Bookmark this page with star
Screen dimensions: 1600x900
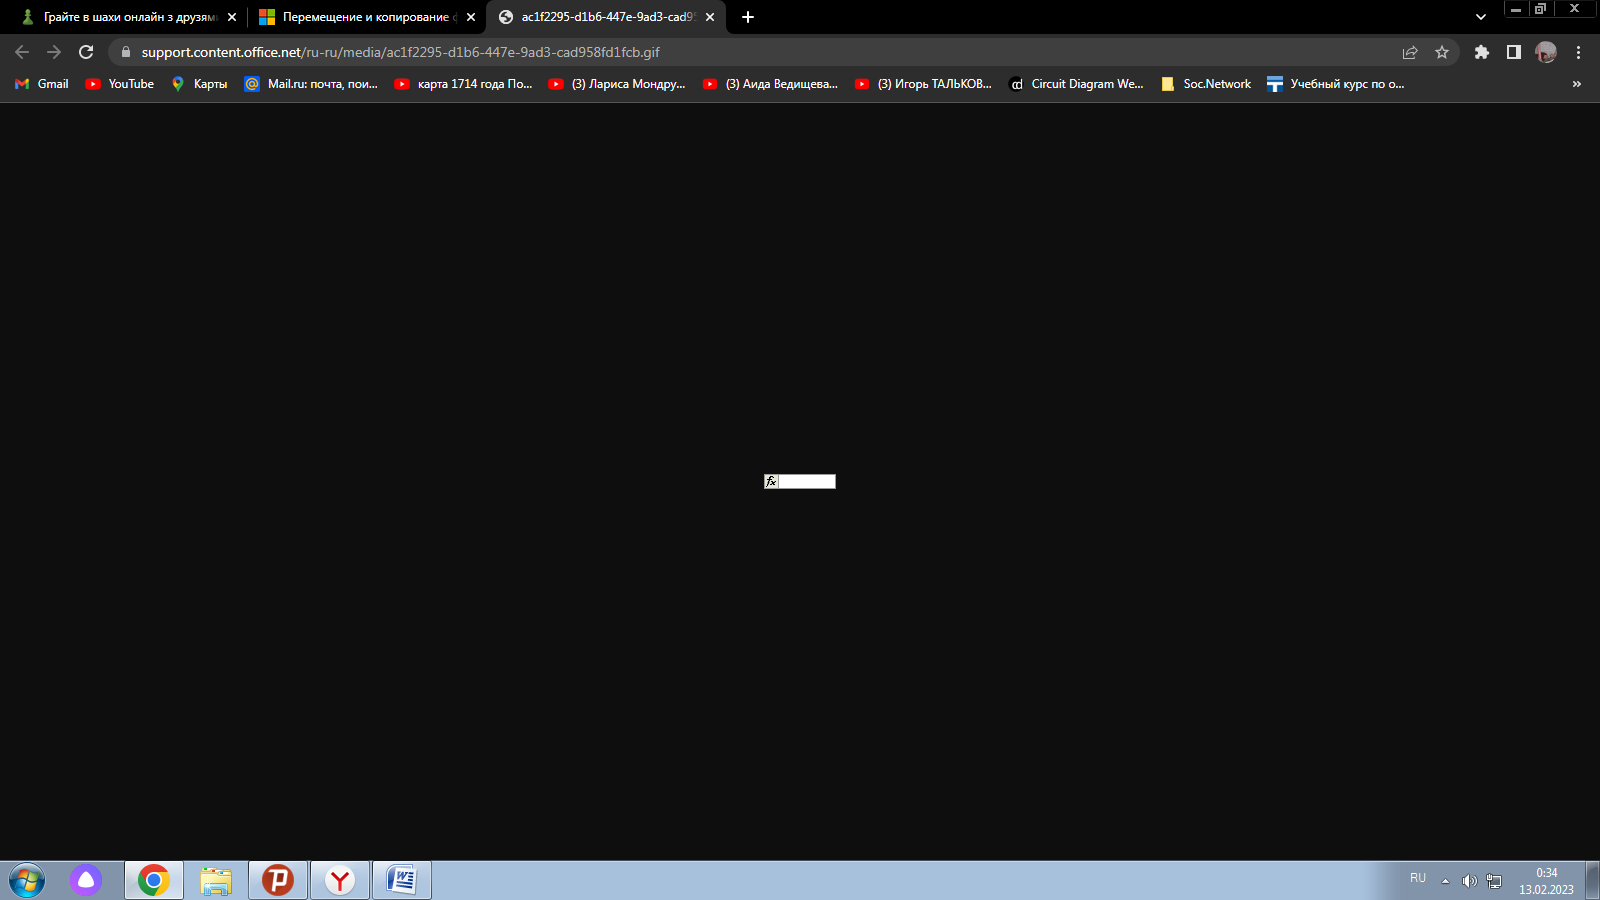[x=1442, y=52]
